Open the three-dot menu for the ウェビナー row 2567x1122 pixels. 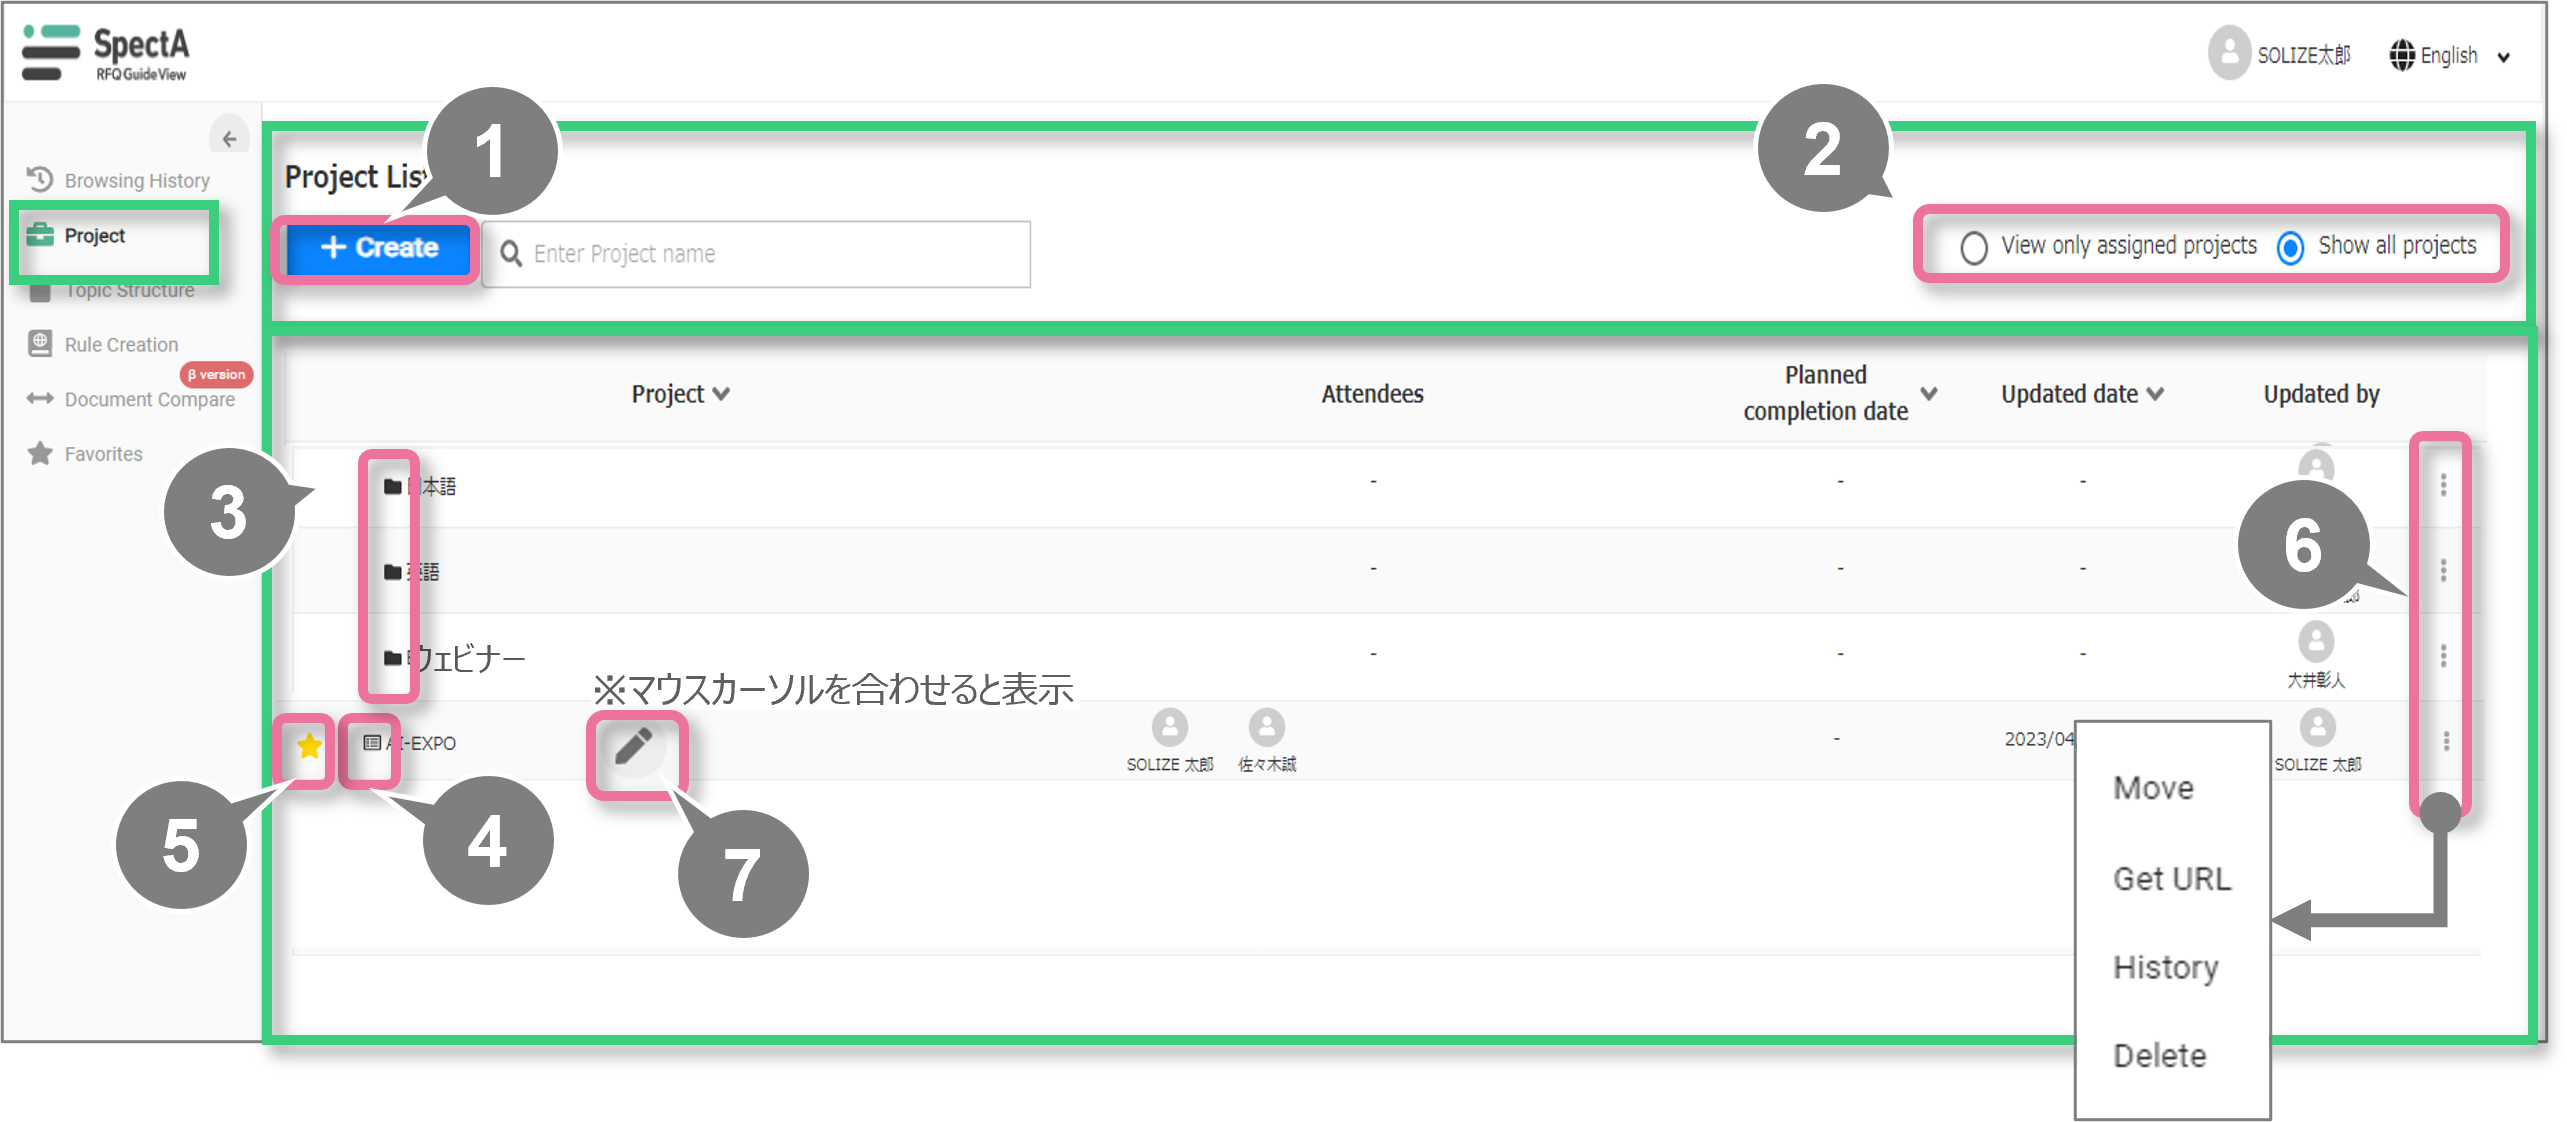click(2443, 656)
